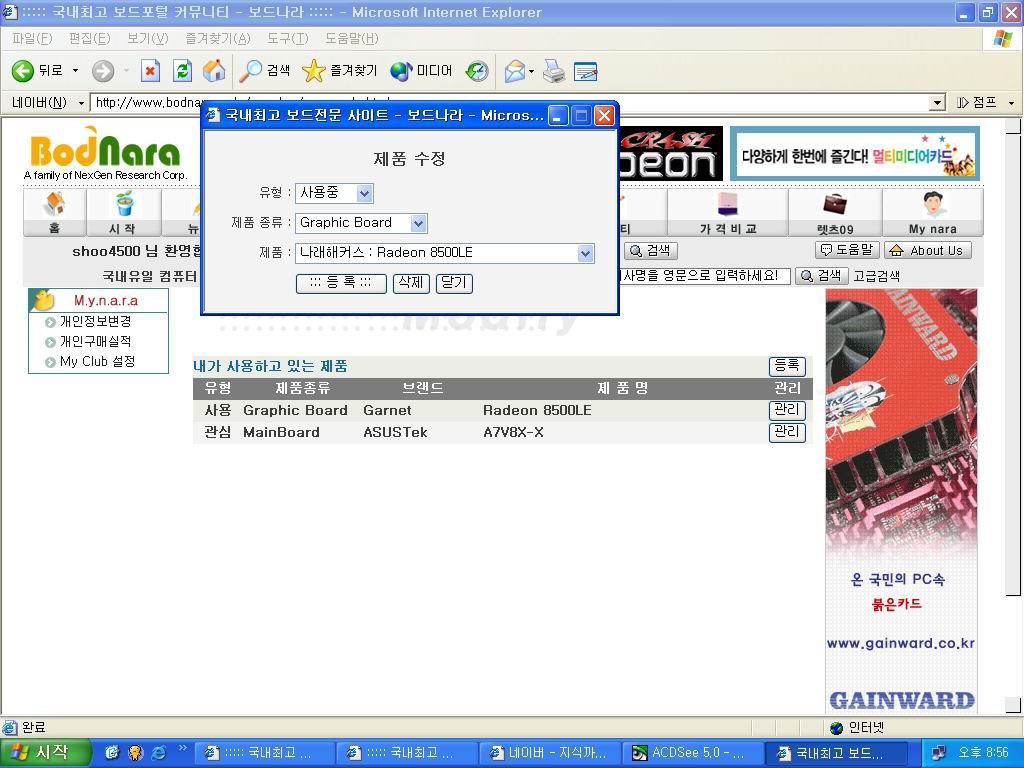Open browsing History clock icon

click(477, 71)
